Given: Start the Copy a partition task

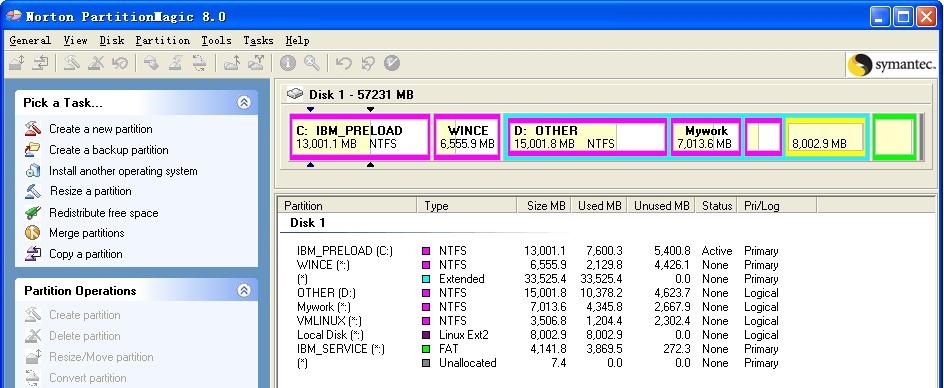Looking at the screenshot, I should point(85,254).
